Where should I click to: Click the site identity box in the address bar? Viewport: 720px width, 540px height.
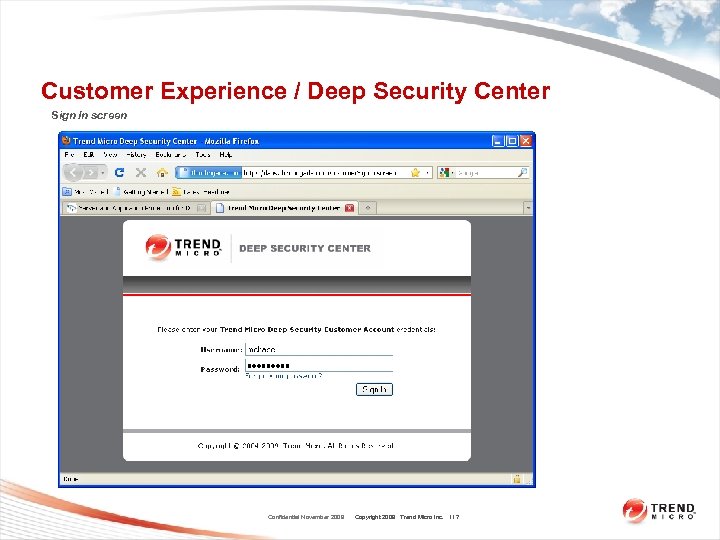[209, 173]
